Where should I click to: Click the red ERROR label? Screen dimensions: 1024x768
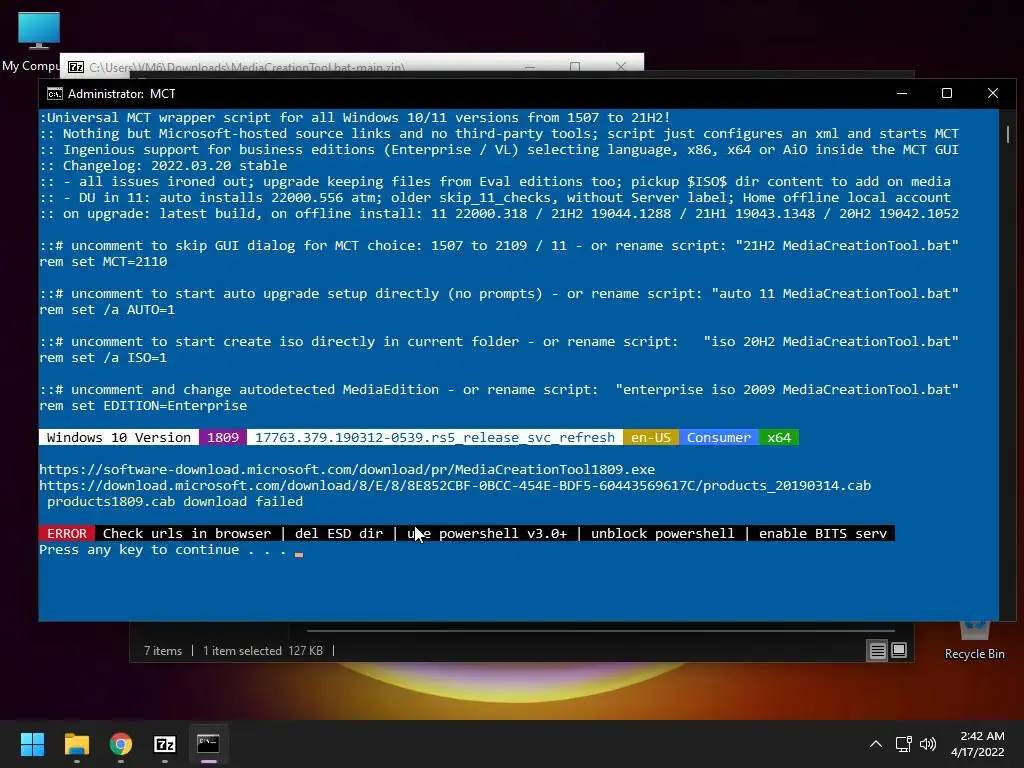(67, 534)
